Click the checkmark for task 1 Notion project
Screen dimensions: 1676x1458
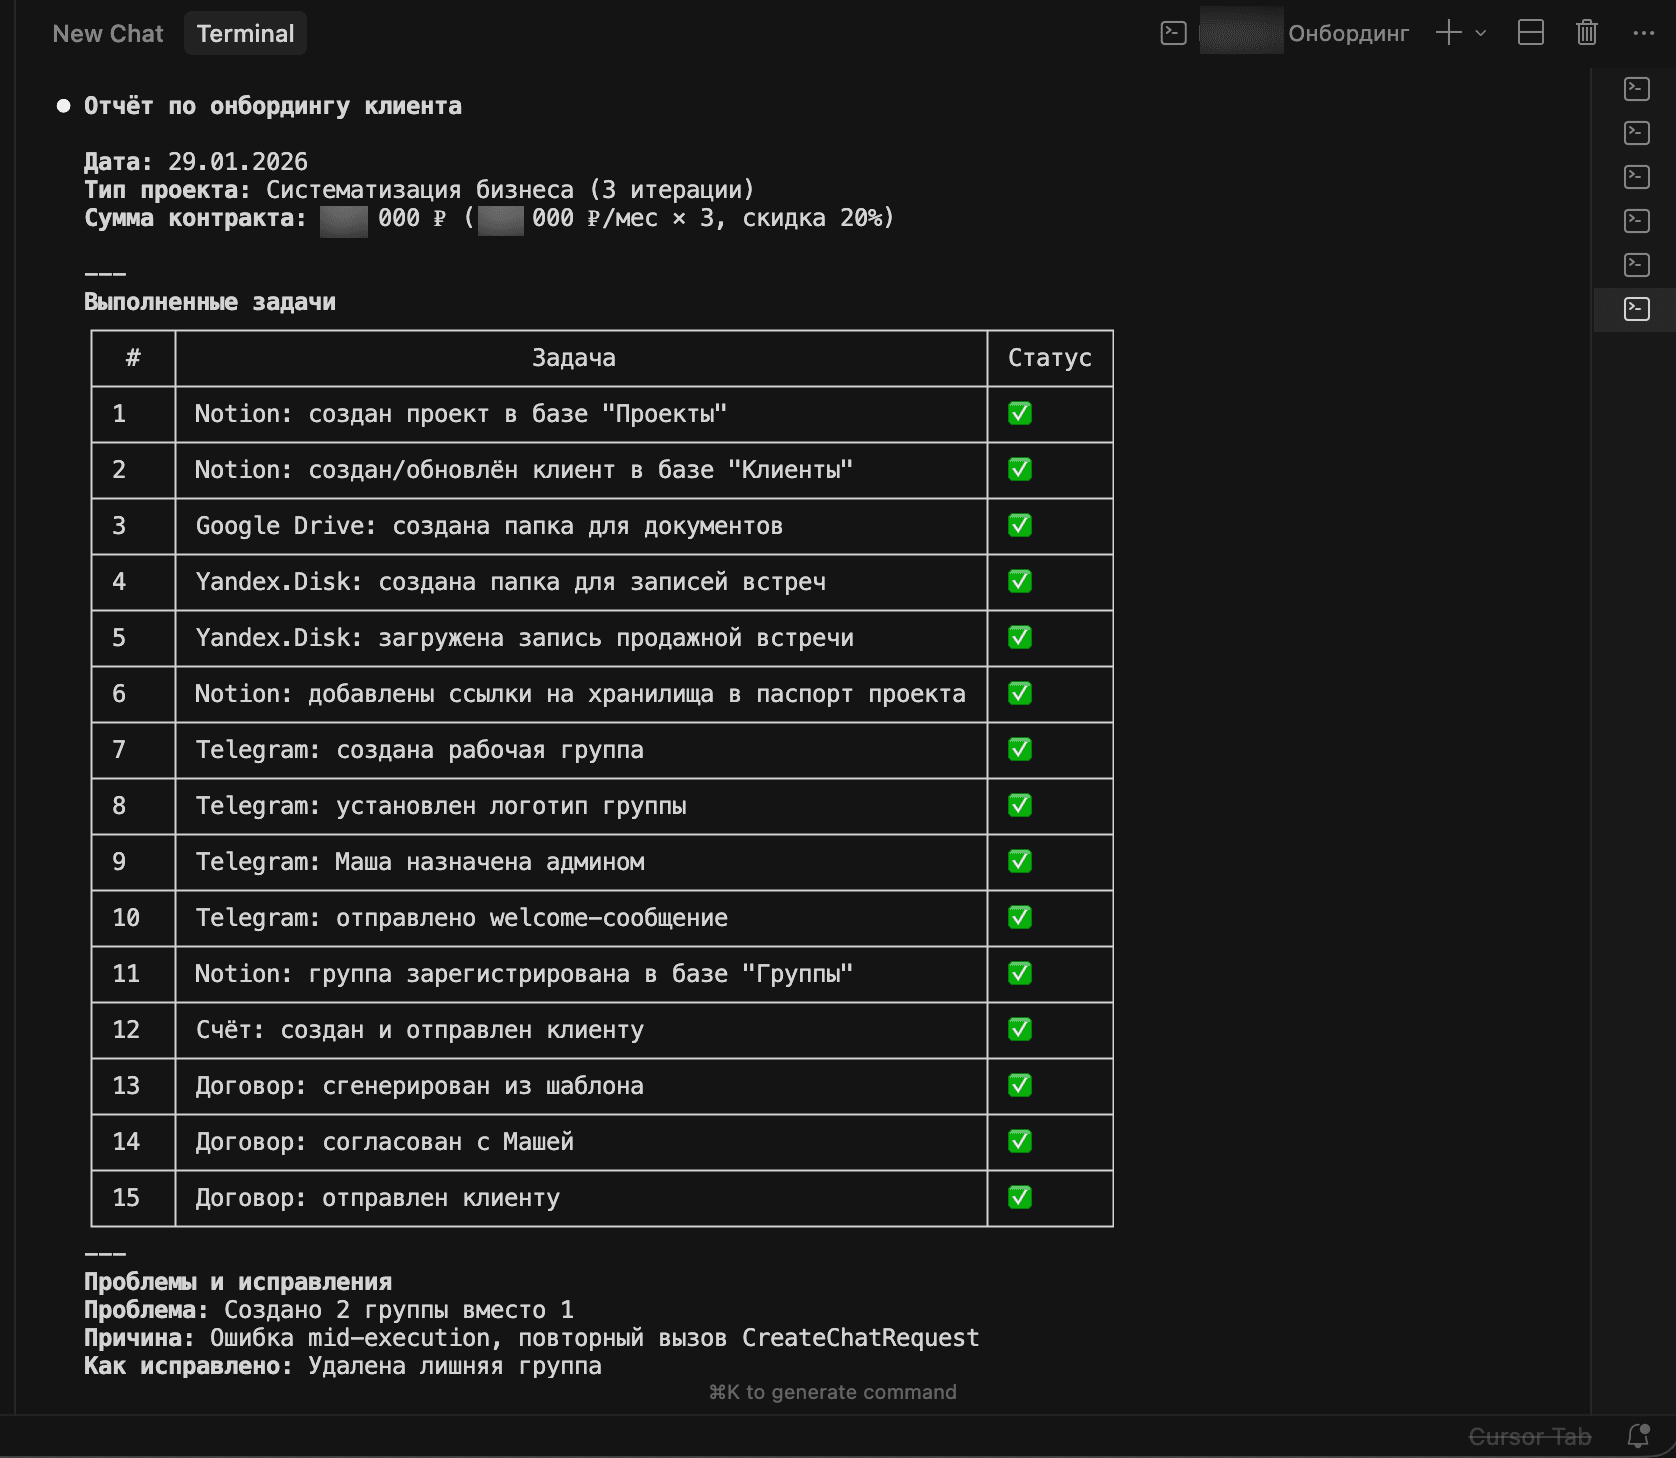(x=1020, y=414)
